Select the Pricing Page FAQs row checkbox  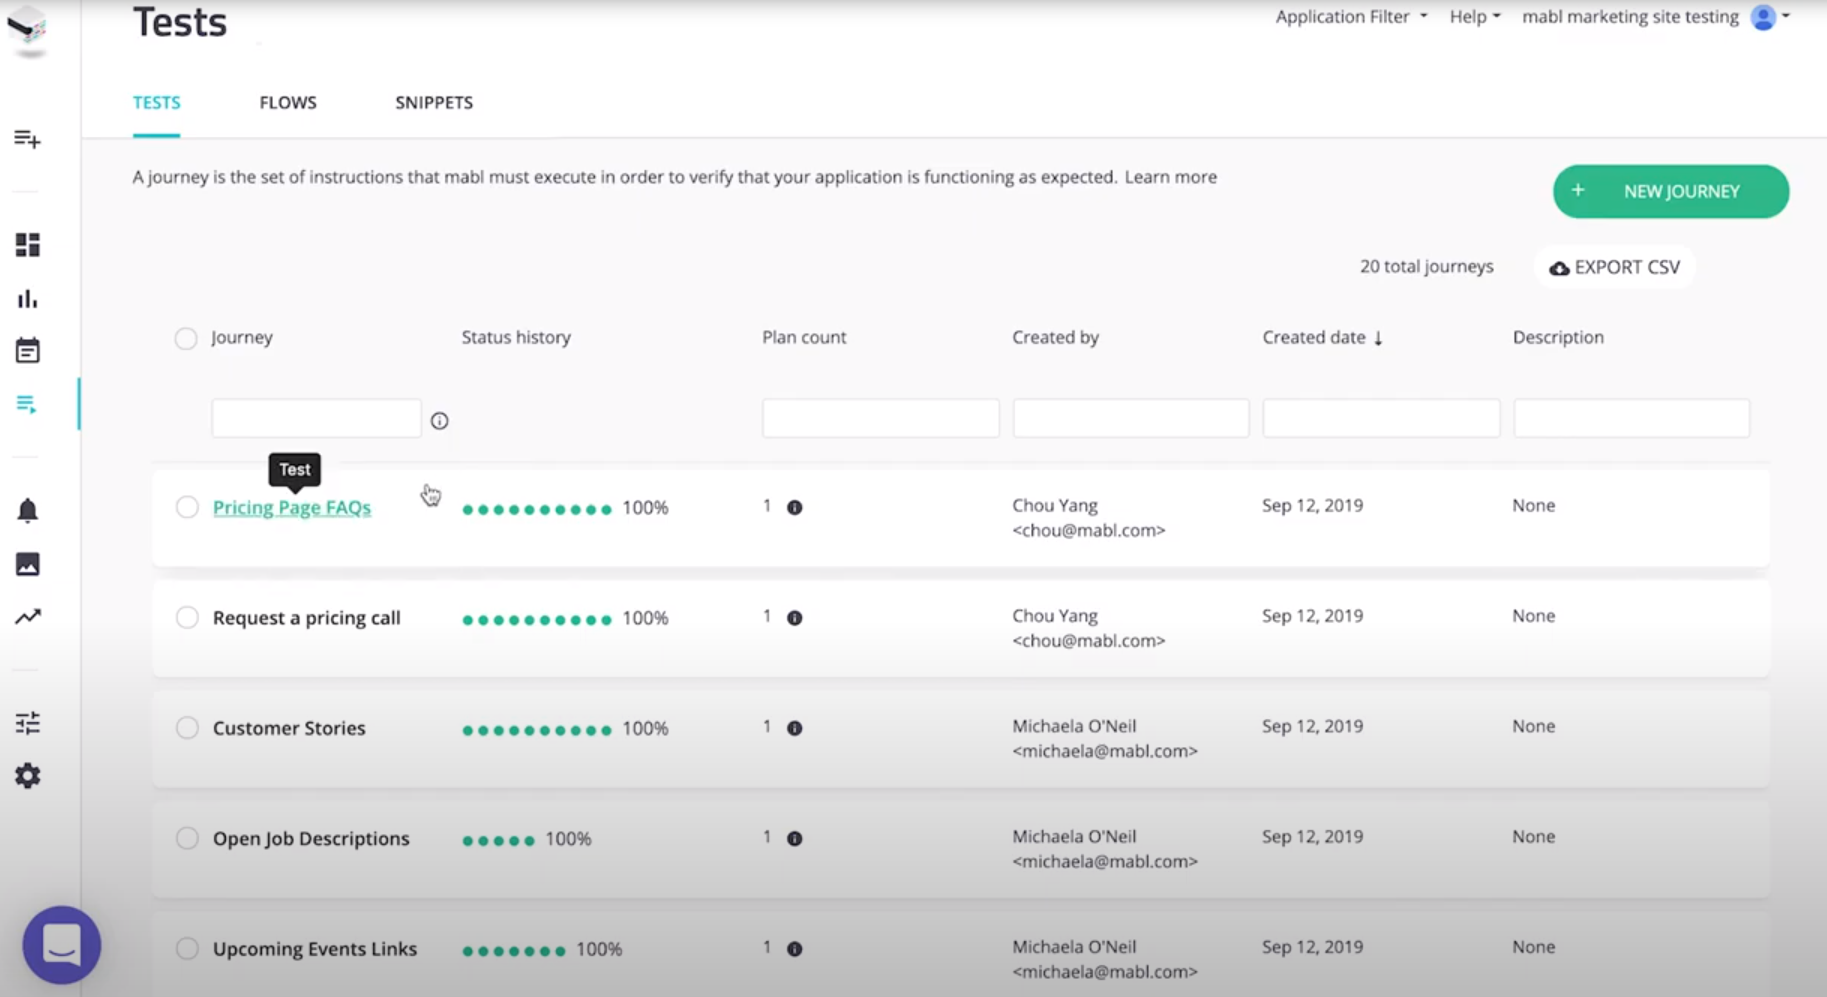click(x=187, y=507)
